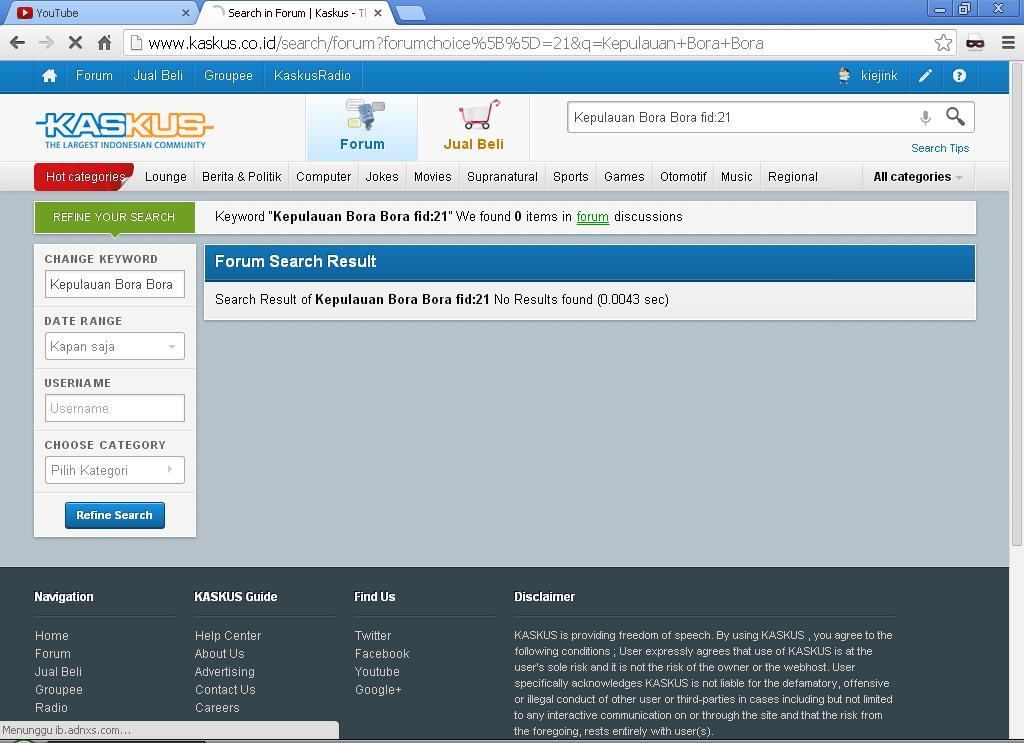1024x743 pixels.
Task: Open Otomotif category
Action: [683, 177]
